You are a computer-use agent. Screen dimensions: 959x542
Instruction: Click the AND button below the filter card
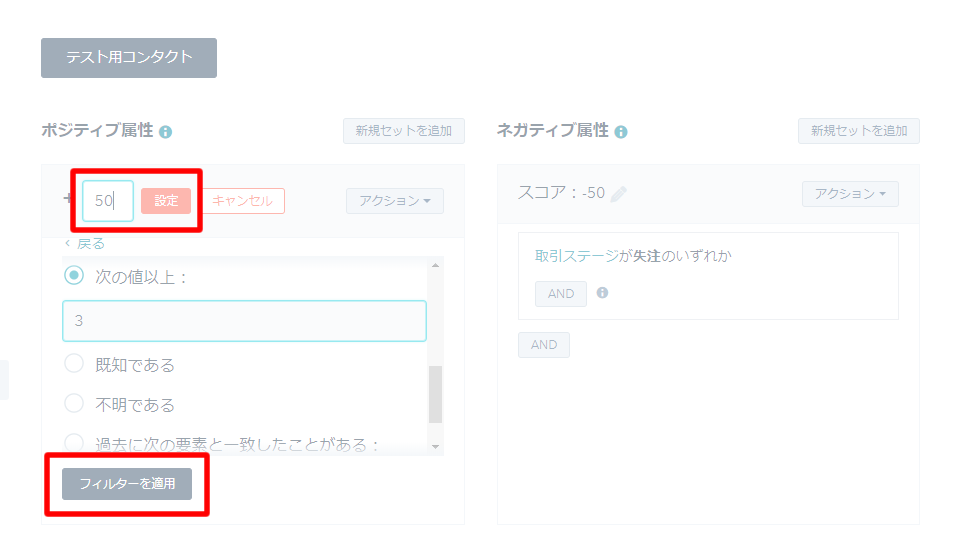point(544,345)
